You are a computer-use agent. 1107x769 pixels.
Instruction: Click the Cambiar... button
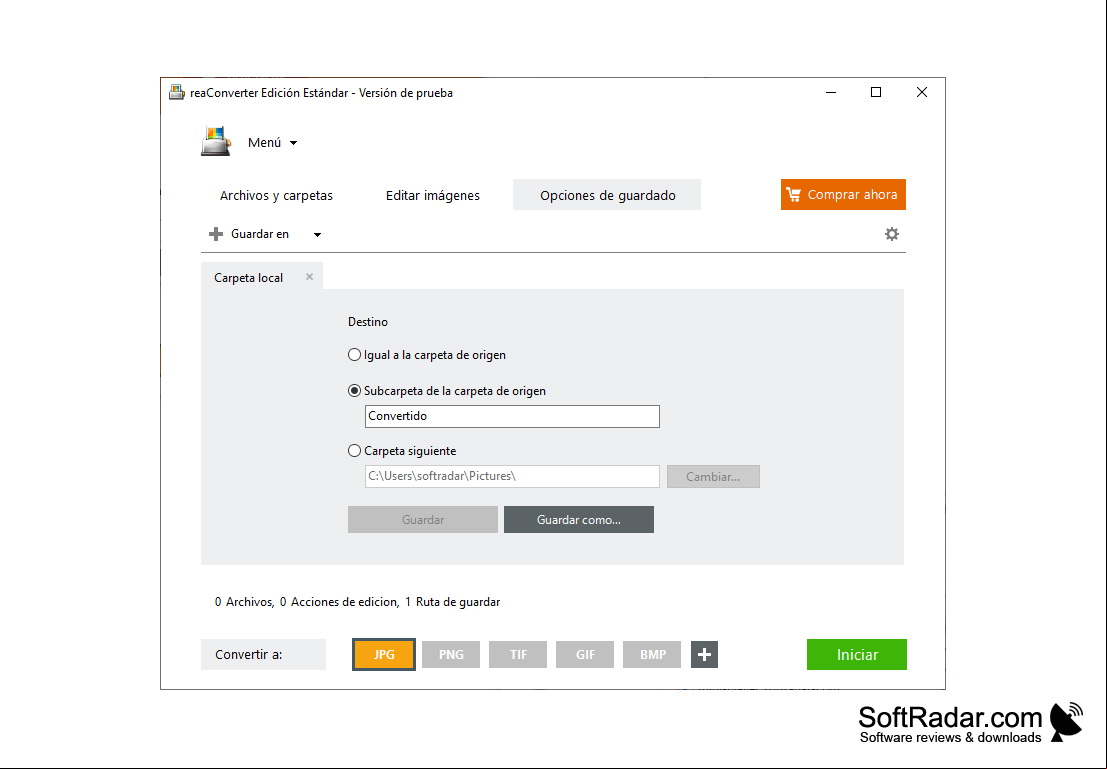[713, 477]
